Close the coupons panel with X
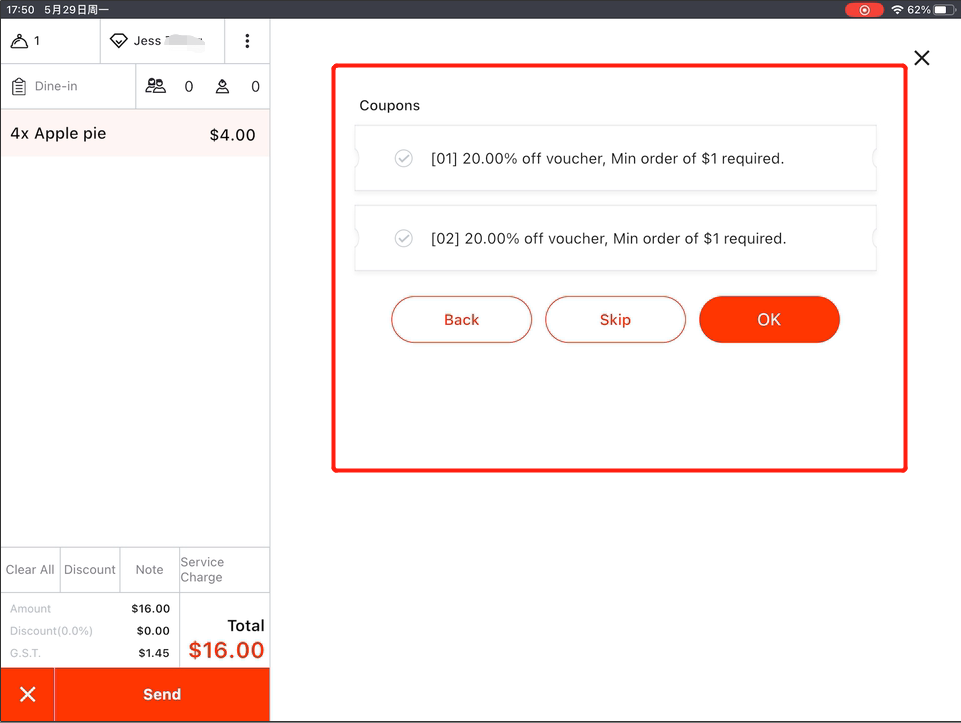Screen dimensions: 961x723 click(x=921, y=58)
